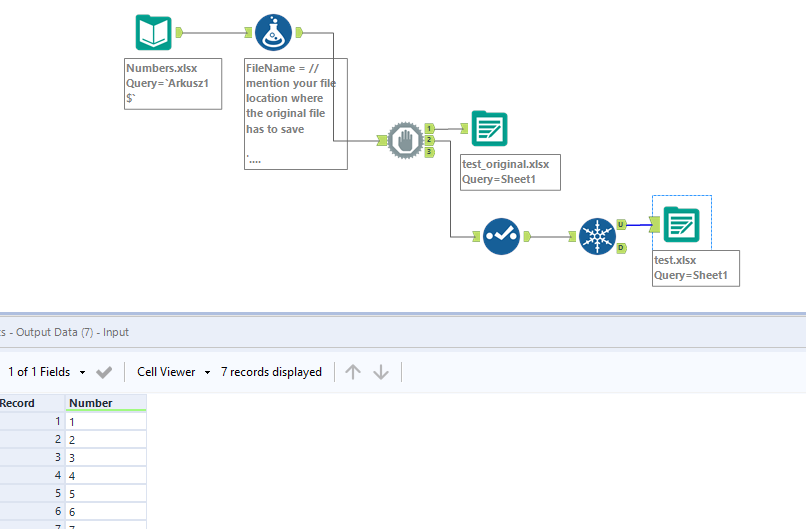The width and height of the screenshot is (806, 529).
Task: Click the Formula tool output anchor
Action: pyautogui.click(x=299, y=32)
